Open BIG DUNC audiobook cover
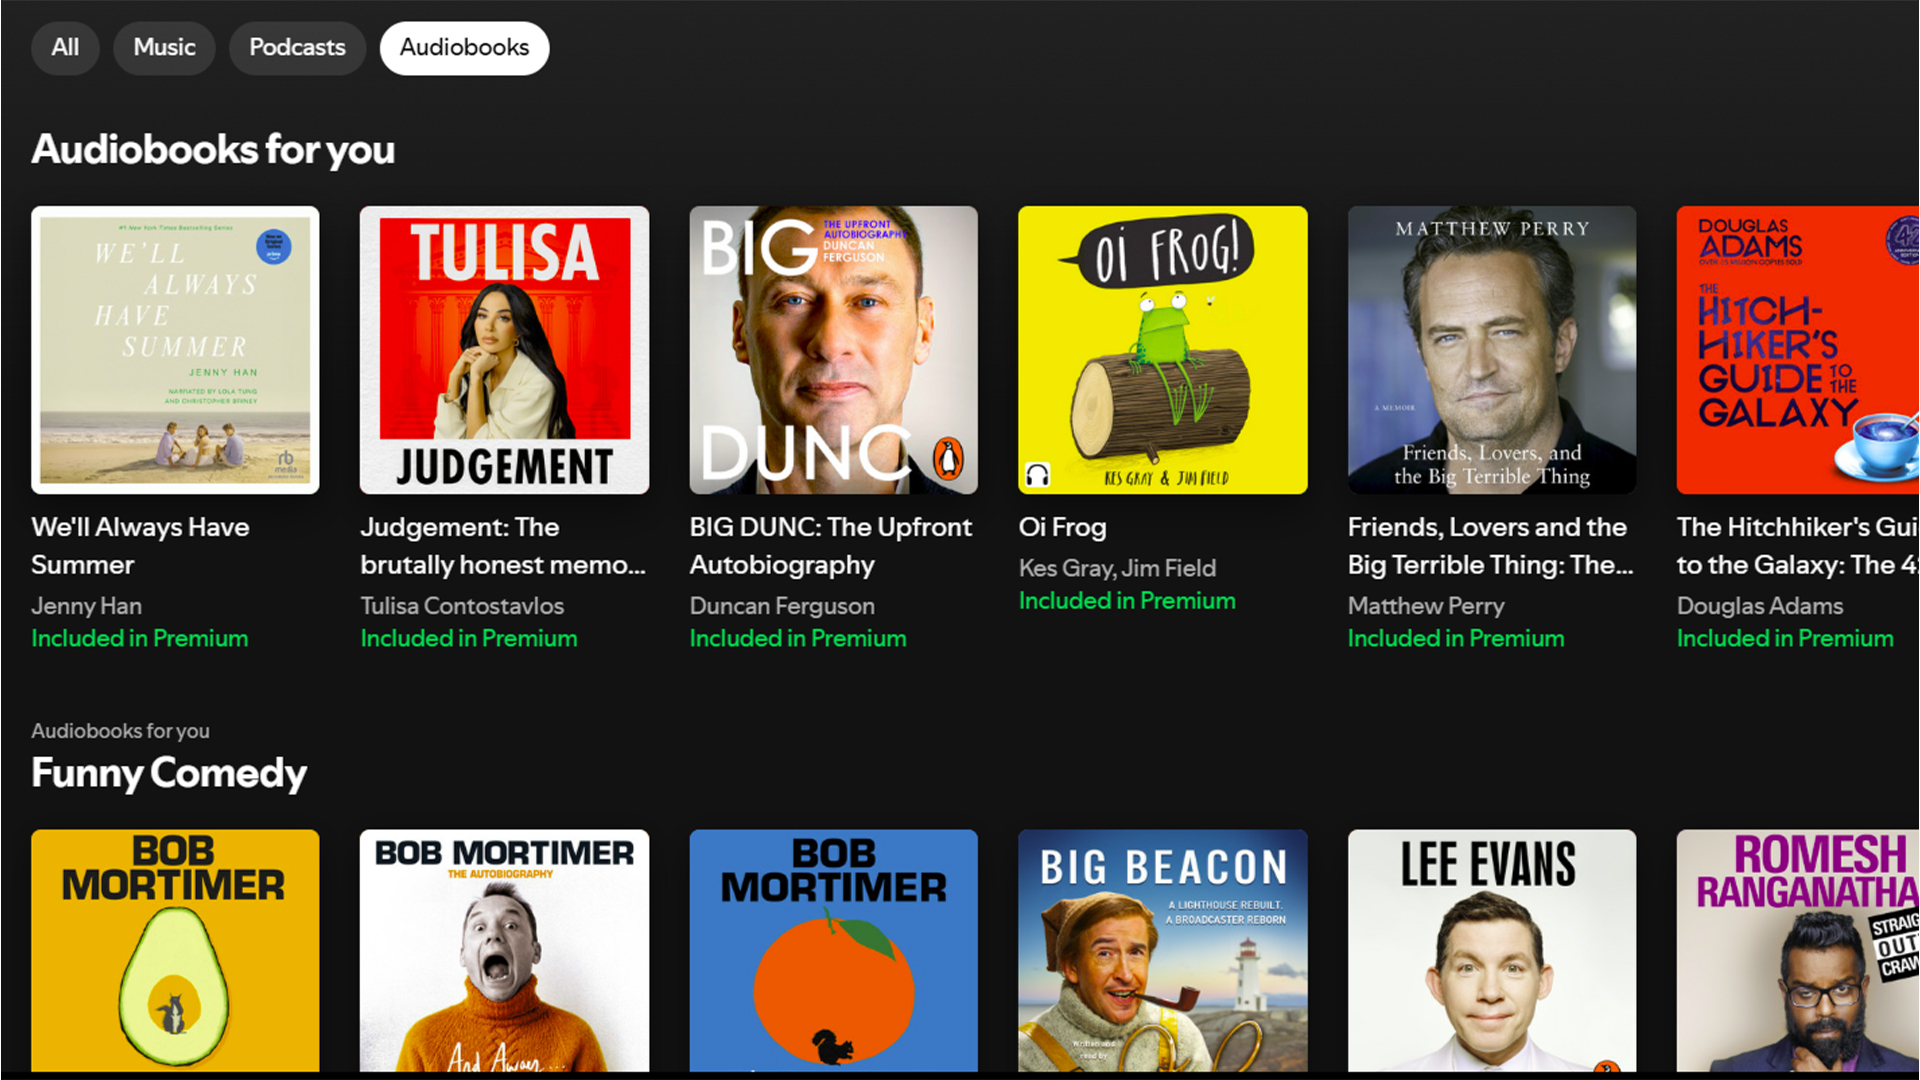Image resolution: width=1920 pixels, height=1080 pixels. click(x=833, y=350)
